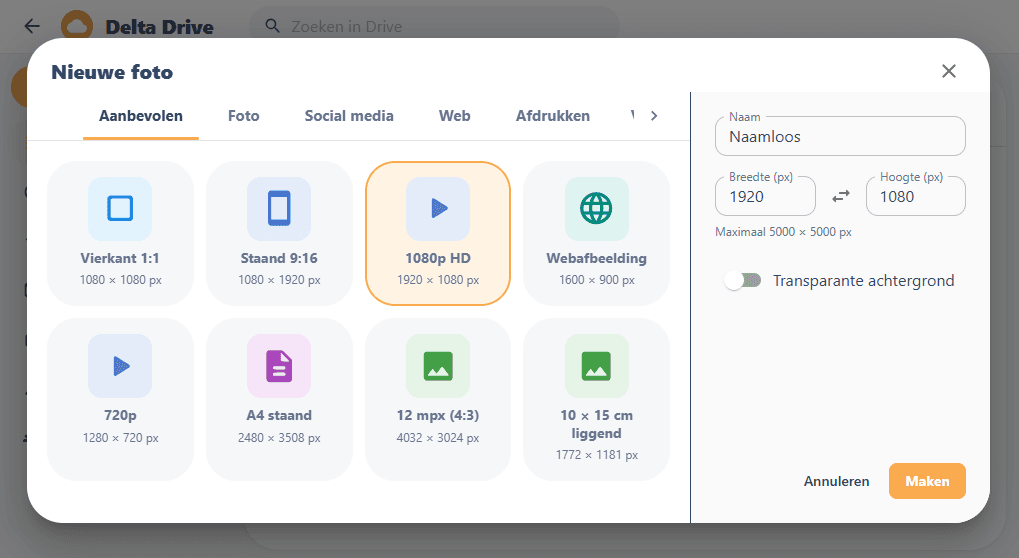Pick the 1080p HD play preset icon
Viewport: 1019px width, 558px height.
[x=438, y=209]
